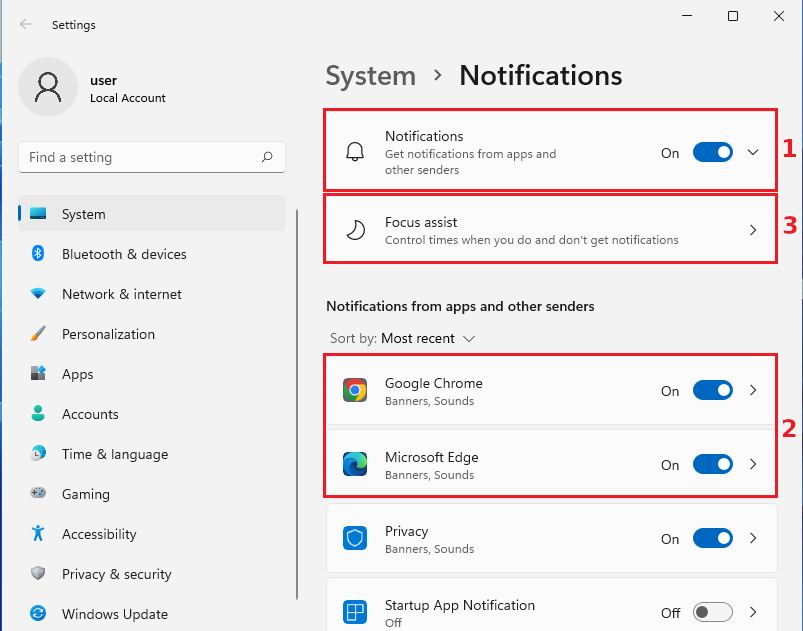Navigate to Apps settings
The width and height of the screenshot is (803, 631).
(152, 373)
